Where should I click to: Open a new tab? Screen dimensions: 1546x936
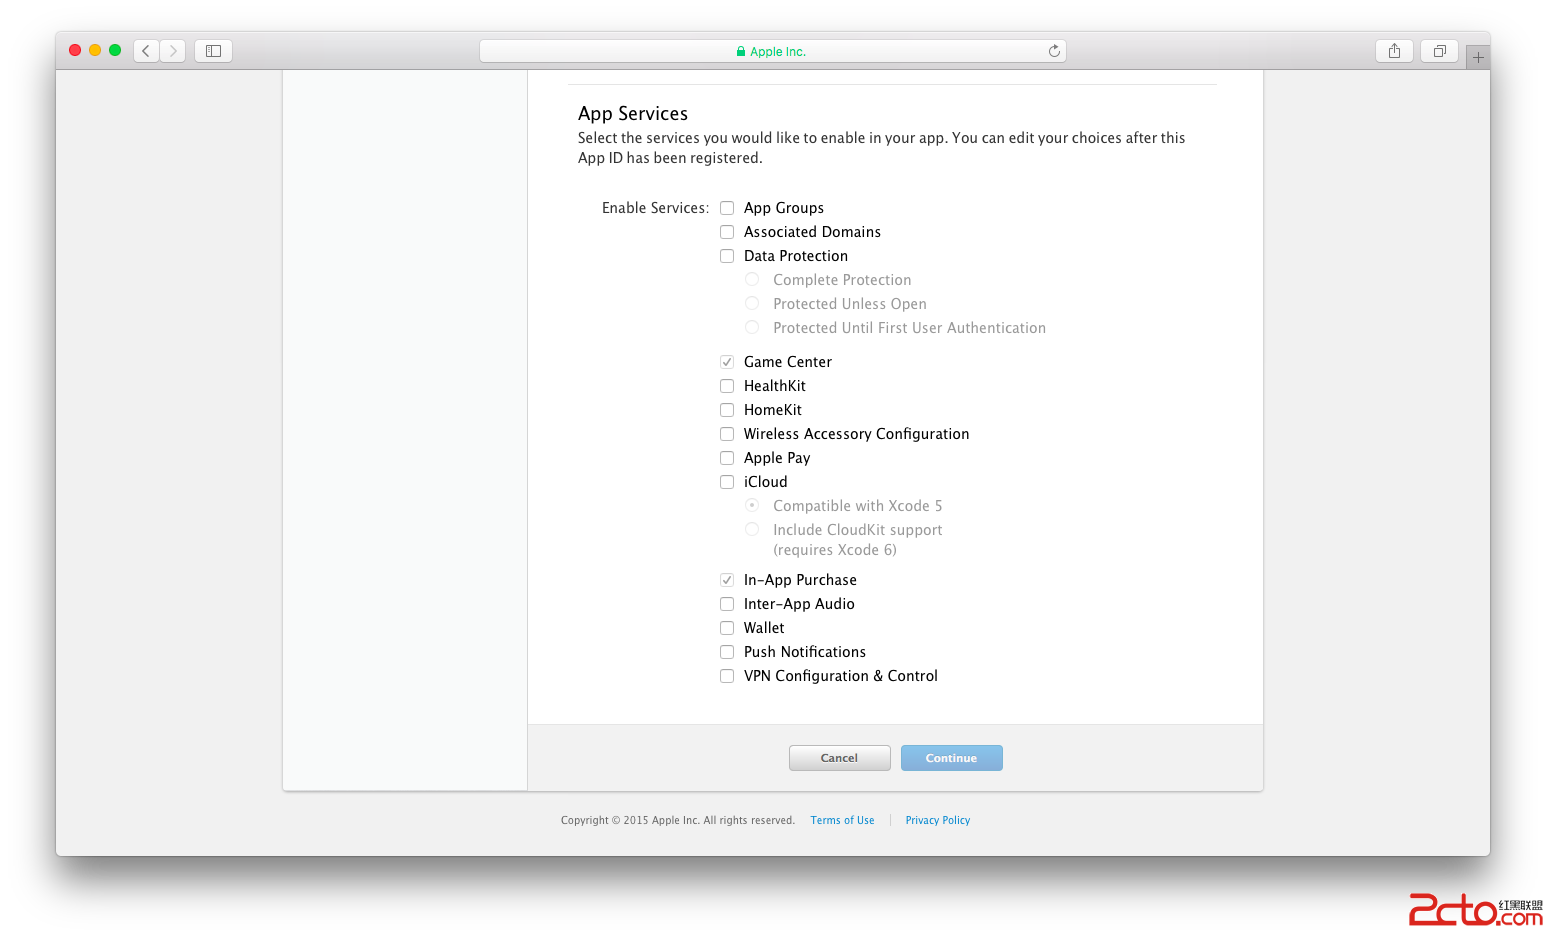pyautogui.click(x=1478, y=57)
